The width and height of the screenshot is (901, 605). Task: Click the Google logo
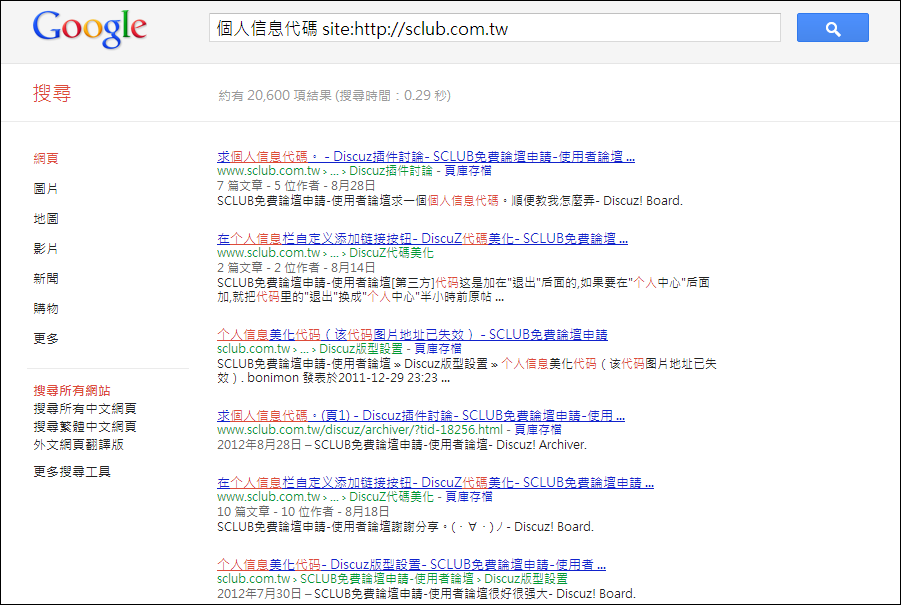tap(90, 29)
